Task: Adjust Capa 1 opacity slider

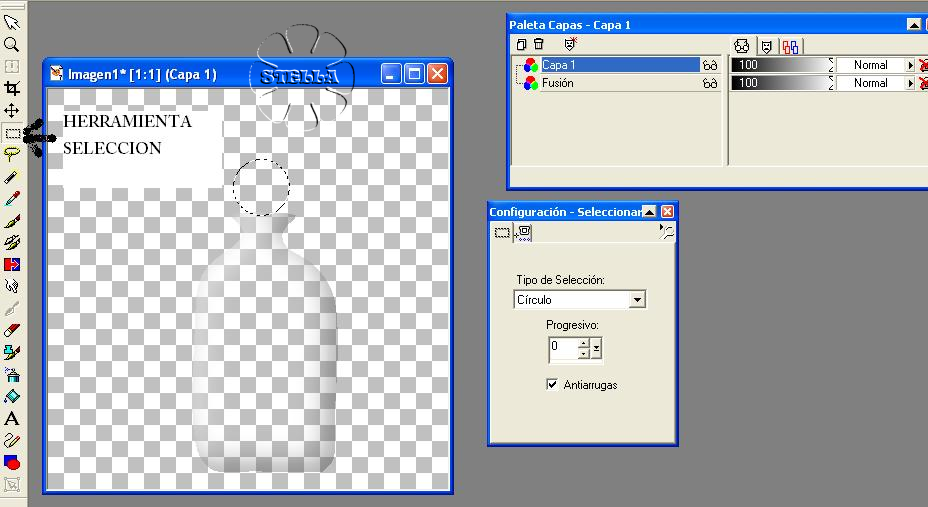Action: pyautogui.click(x=781, y=65)
